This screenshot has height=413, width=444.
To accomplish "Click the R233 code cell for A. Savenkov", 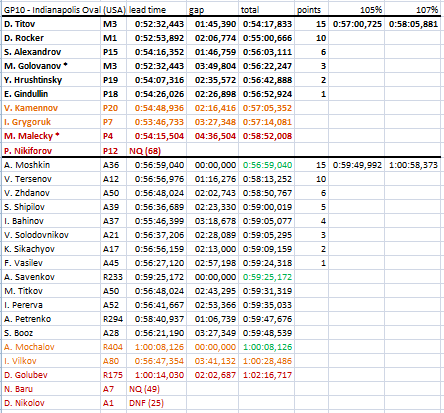I will 113,277.
